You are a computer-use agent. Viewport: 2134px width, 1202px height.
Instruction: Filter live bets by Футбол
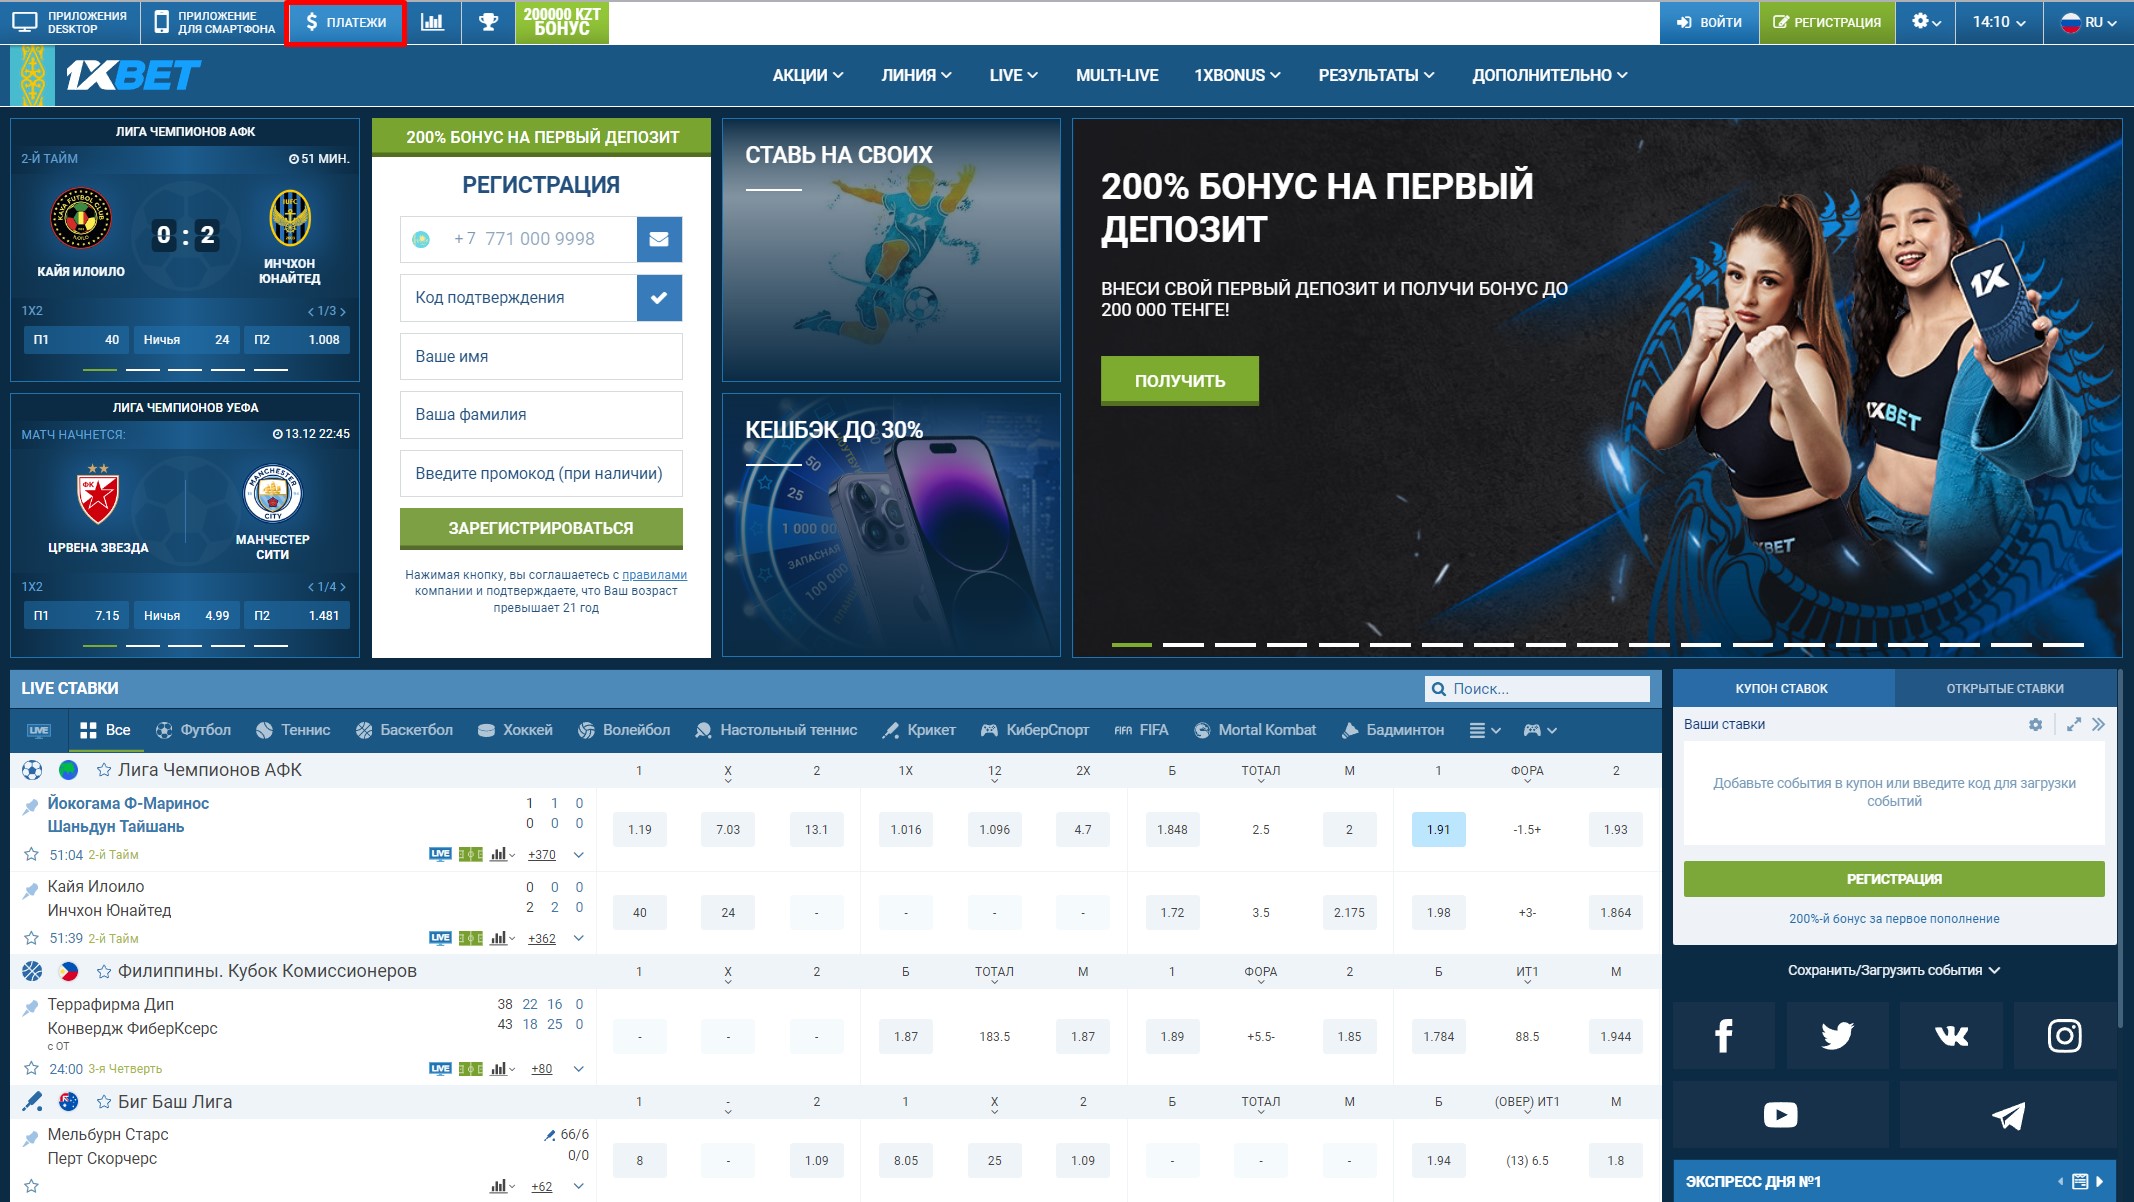(x=193, y=730)
